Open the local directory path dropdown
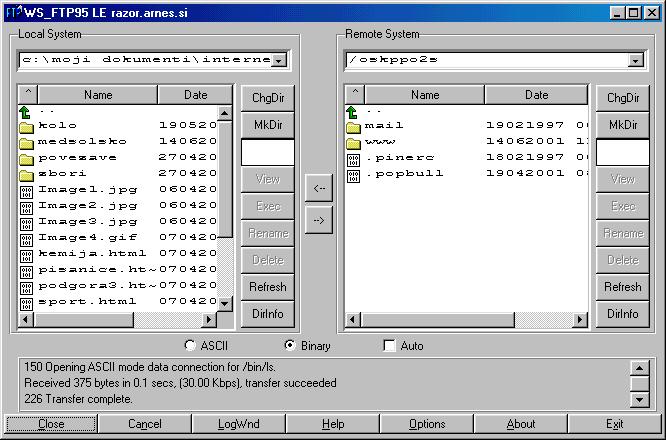This screenshot has width=666, height=440. point(279,60)
